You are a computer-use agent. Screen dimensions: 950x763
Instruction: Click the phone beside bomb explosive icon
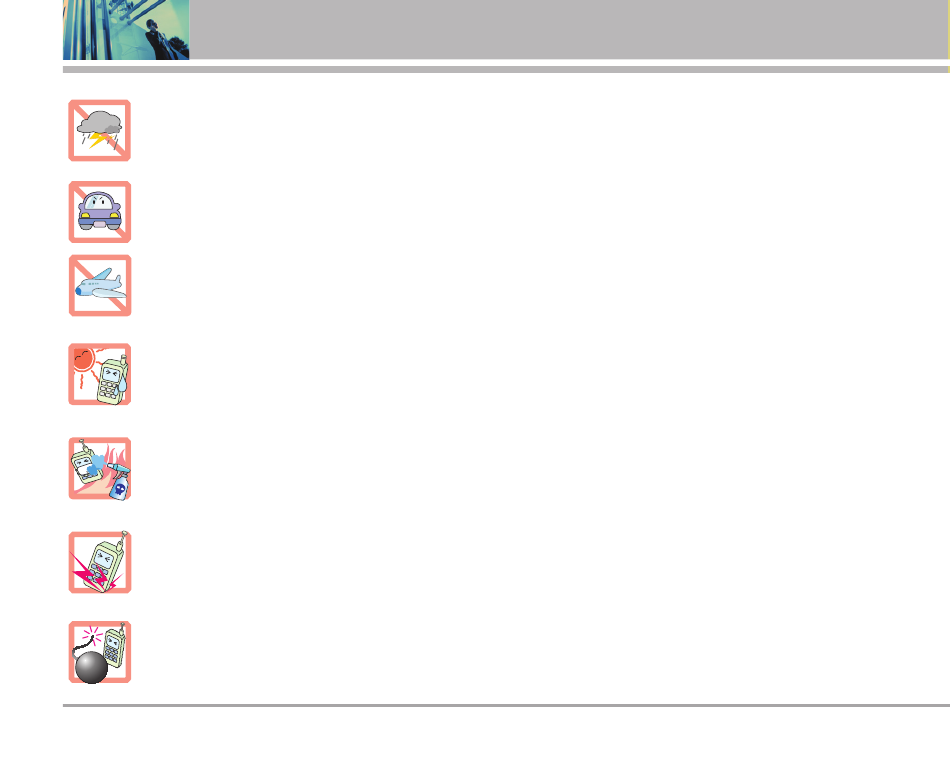tap(100, 652)
